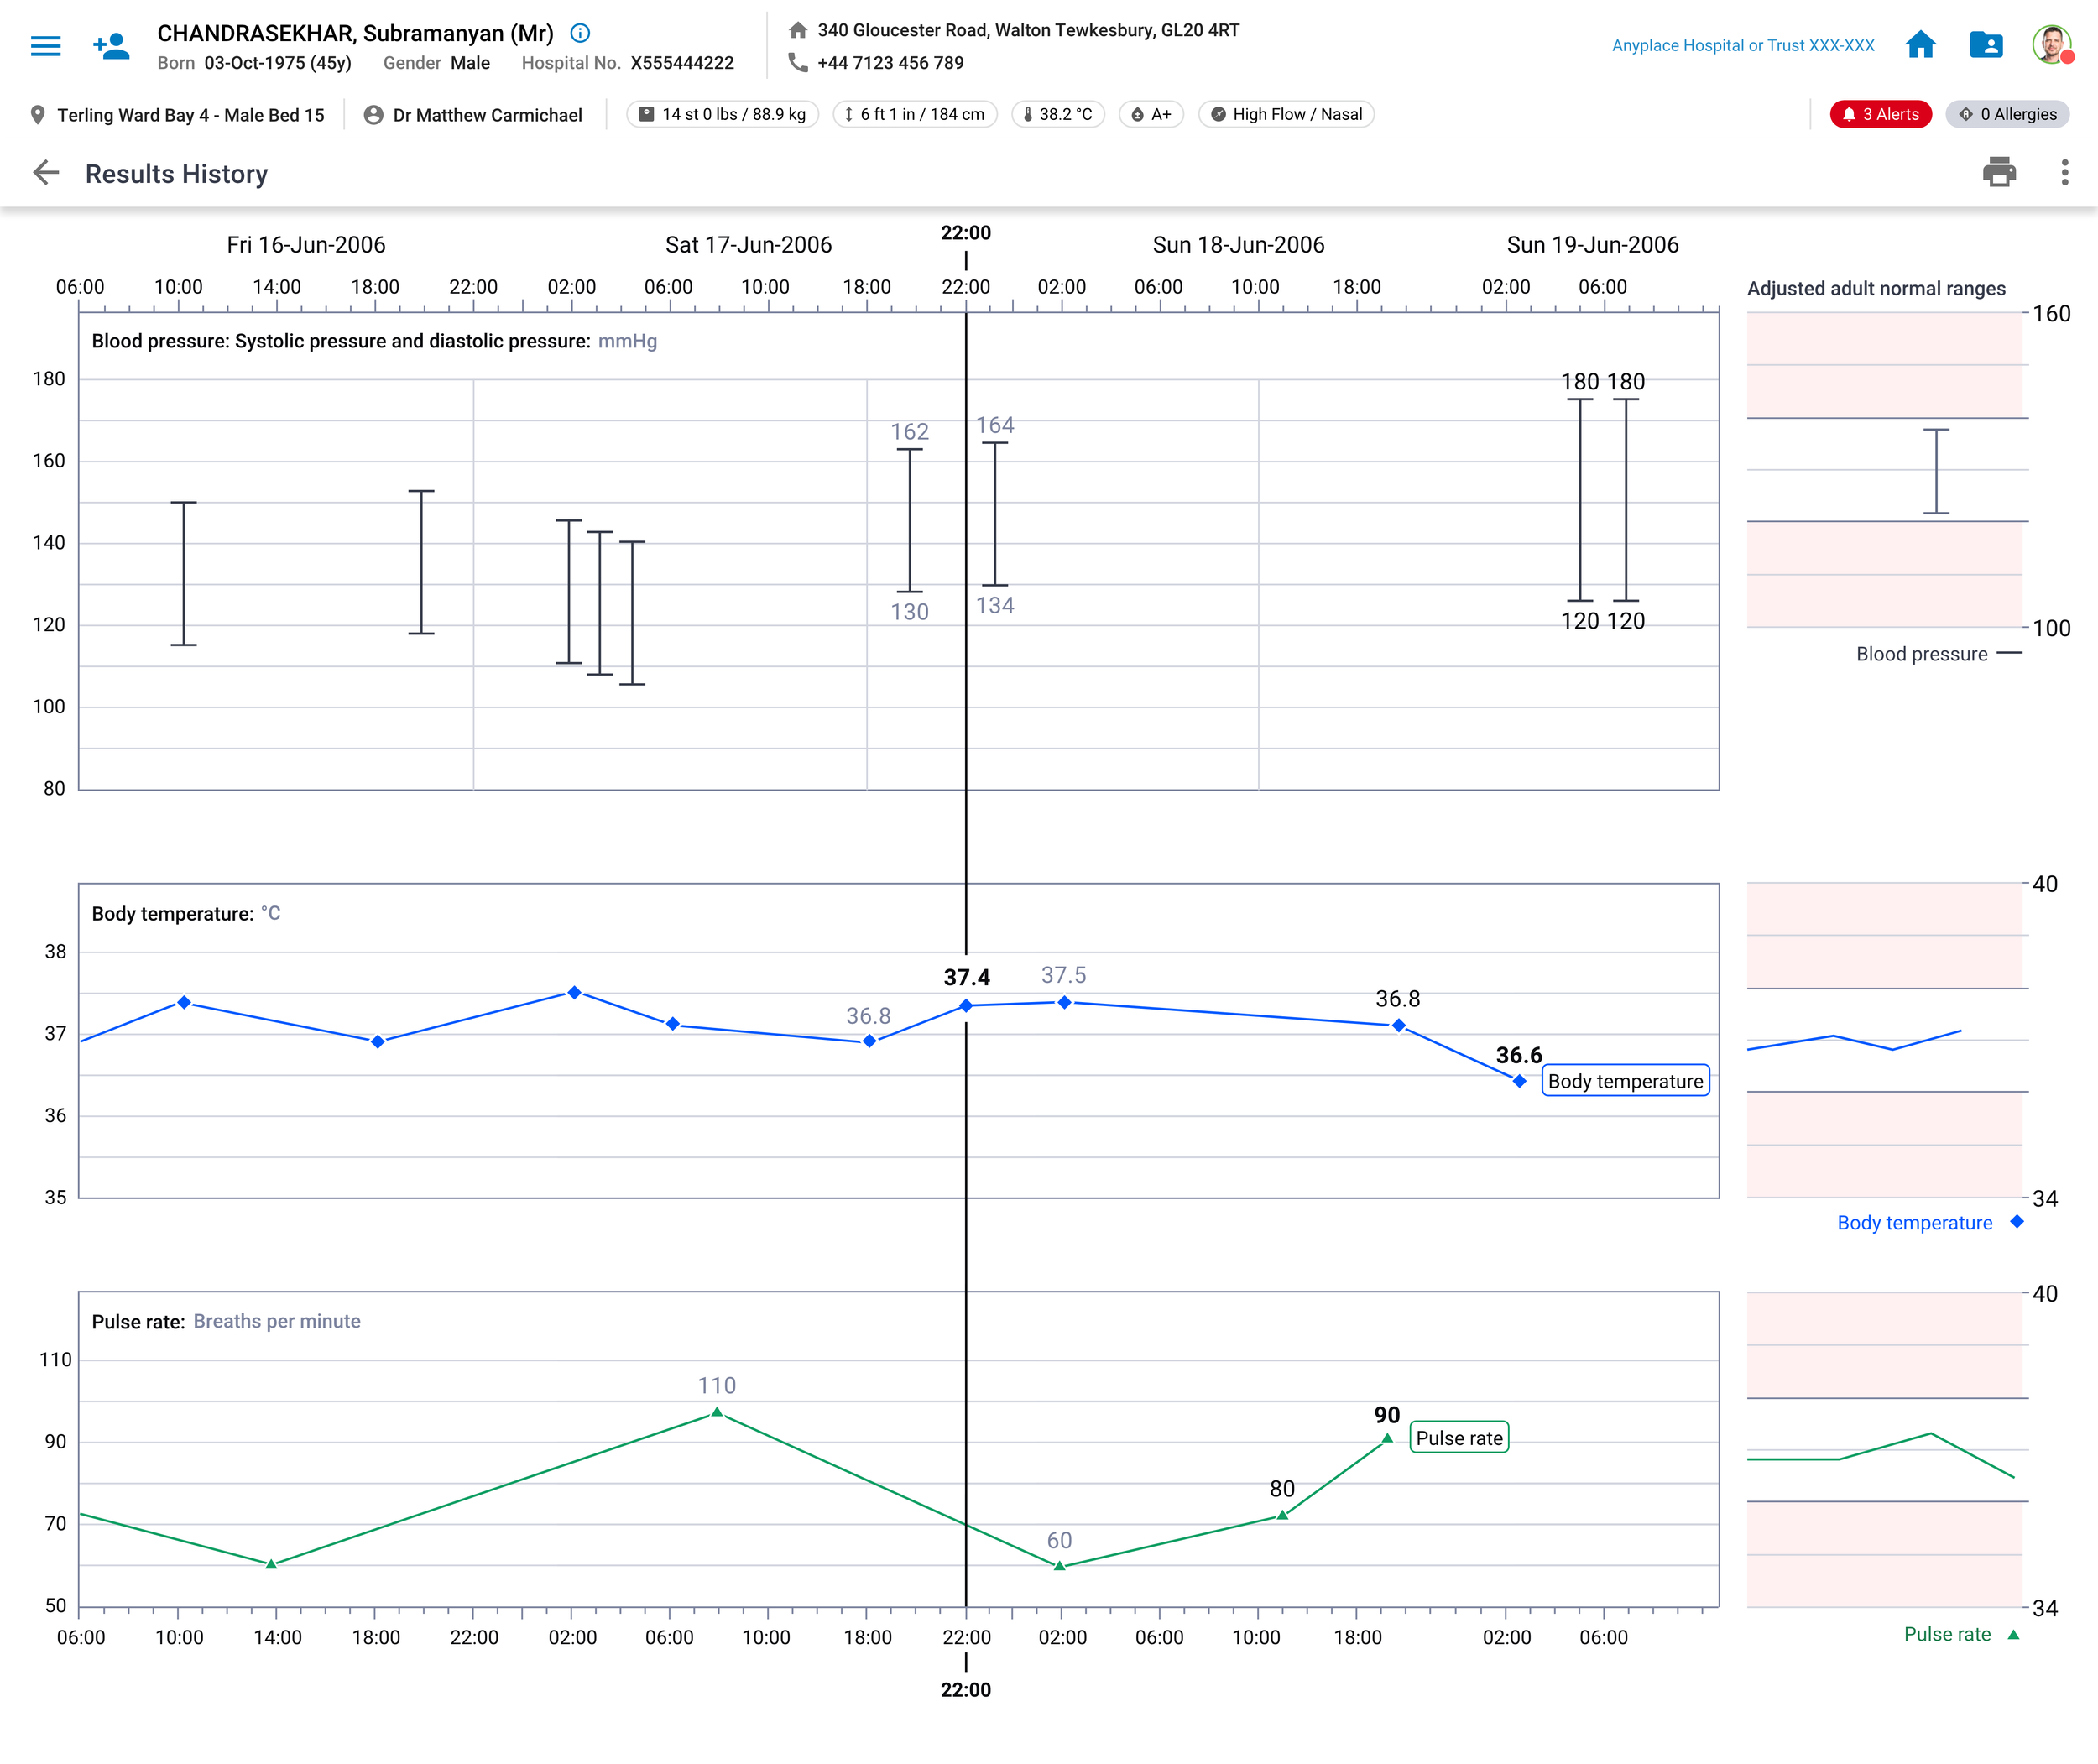Select the Sat 17-Jun-2006 date header
The height and width of the screenshot is (1764, 2098).
[x=748, y=245]
